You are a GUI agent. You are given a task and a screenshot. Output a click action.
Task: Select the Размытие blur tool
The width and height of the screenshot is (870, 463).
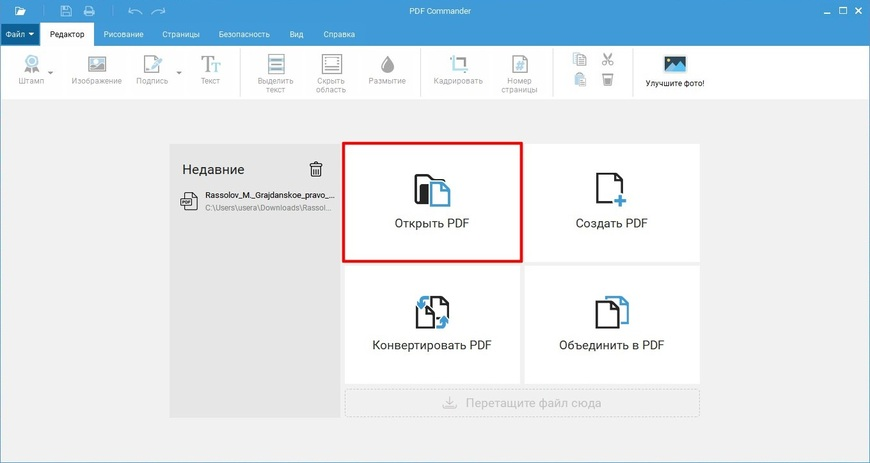coord(387,70)
